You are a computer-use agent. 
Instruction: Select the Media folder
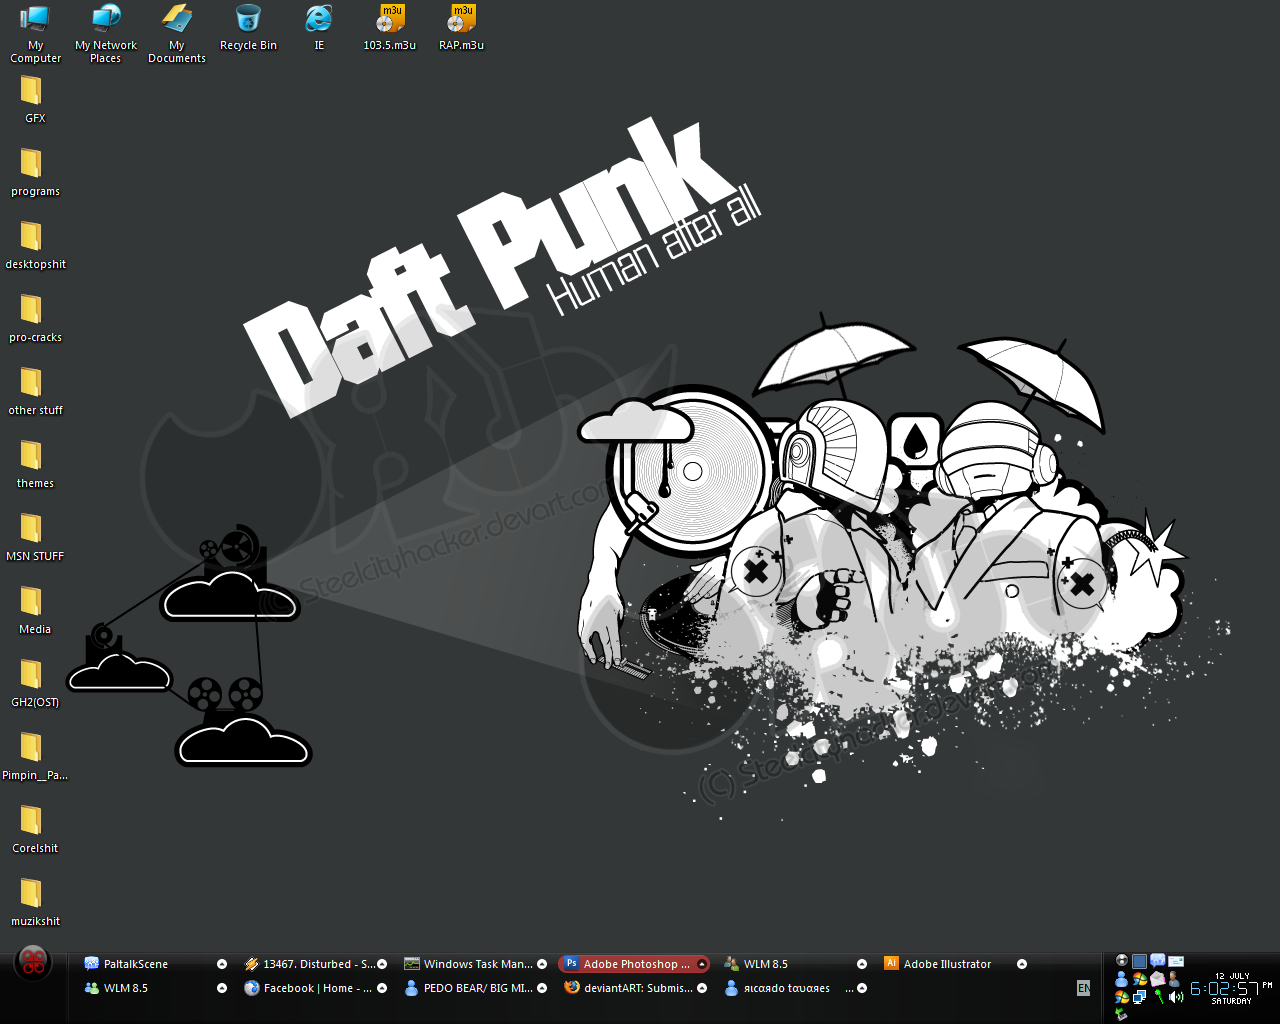click(35, 611)
